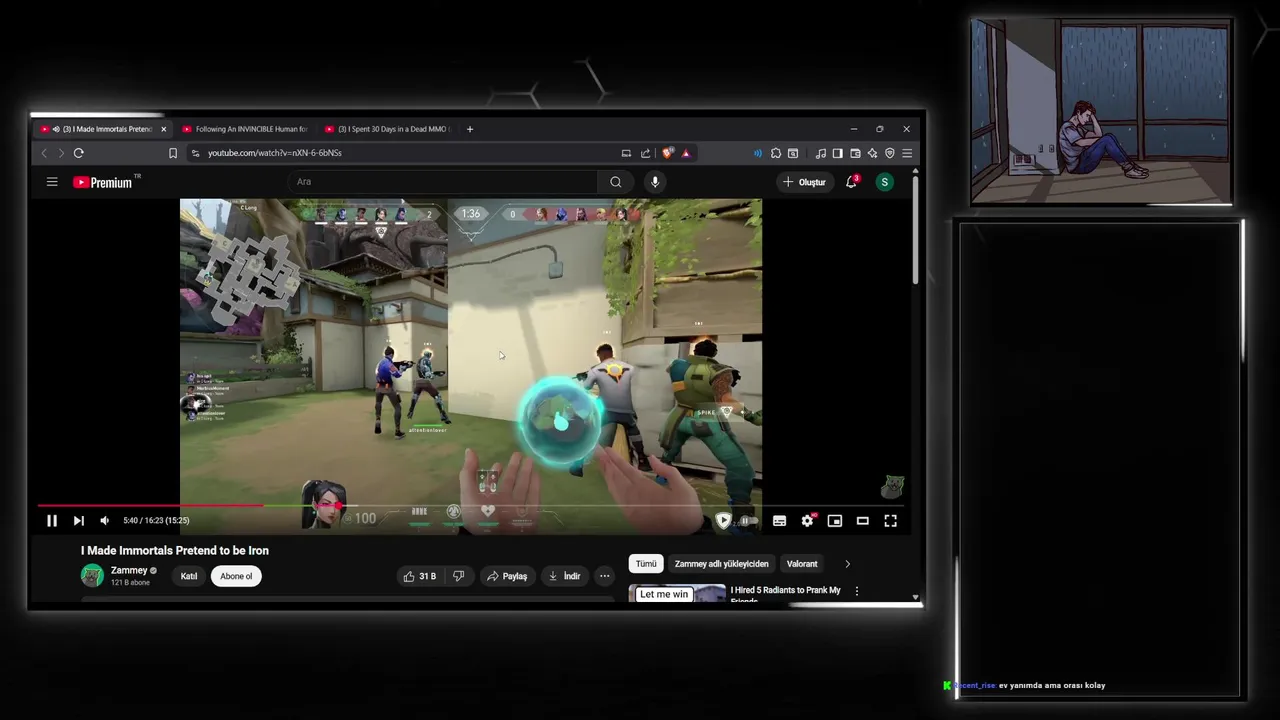Pause the YouTube video

[52, 520]
